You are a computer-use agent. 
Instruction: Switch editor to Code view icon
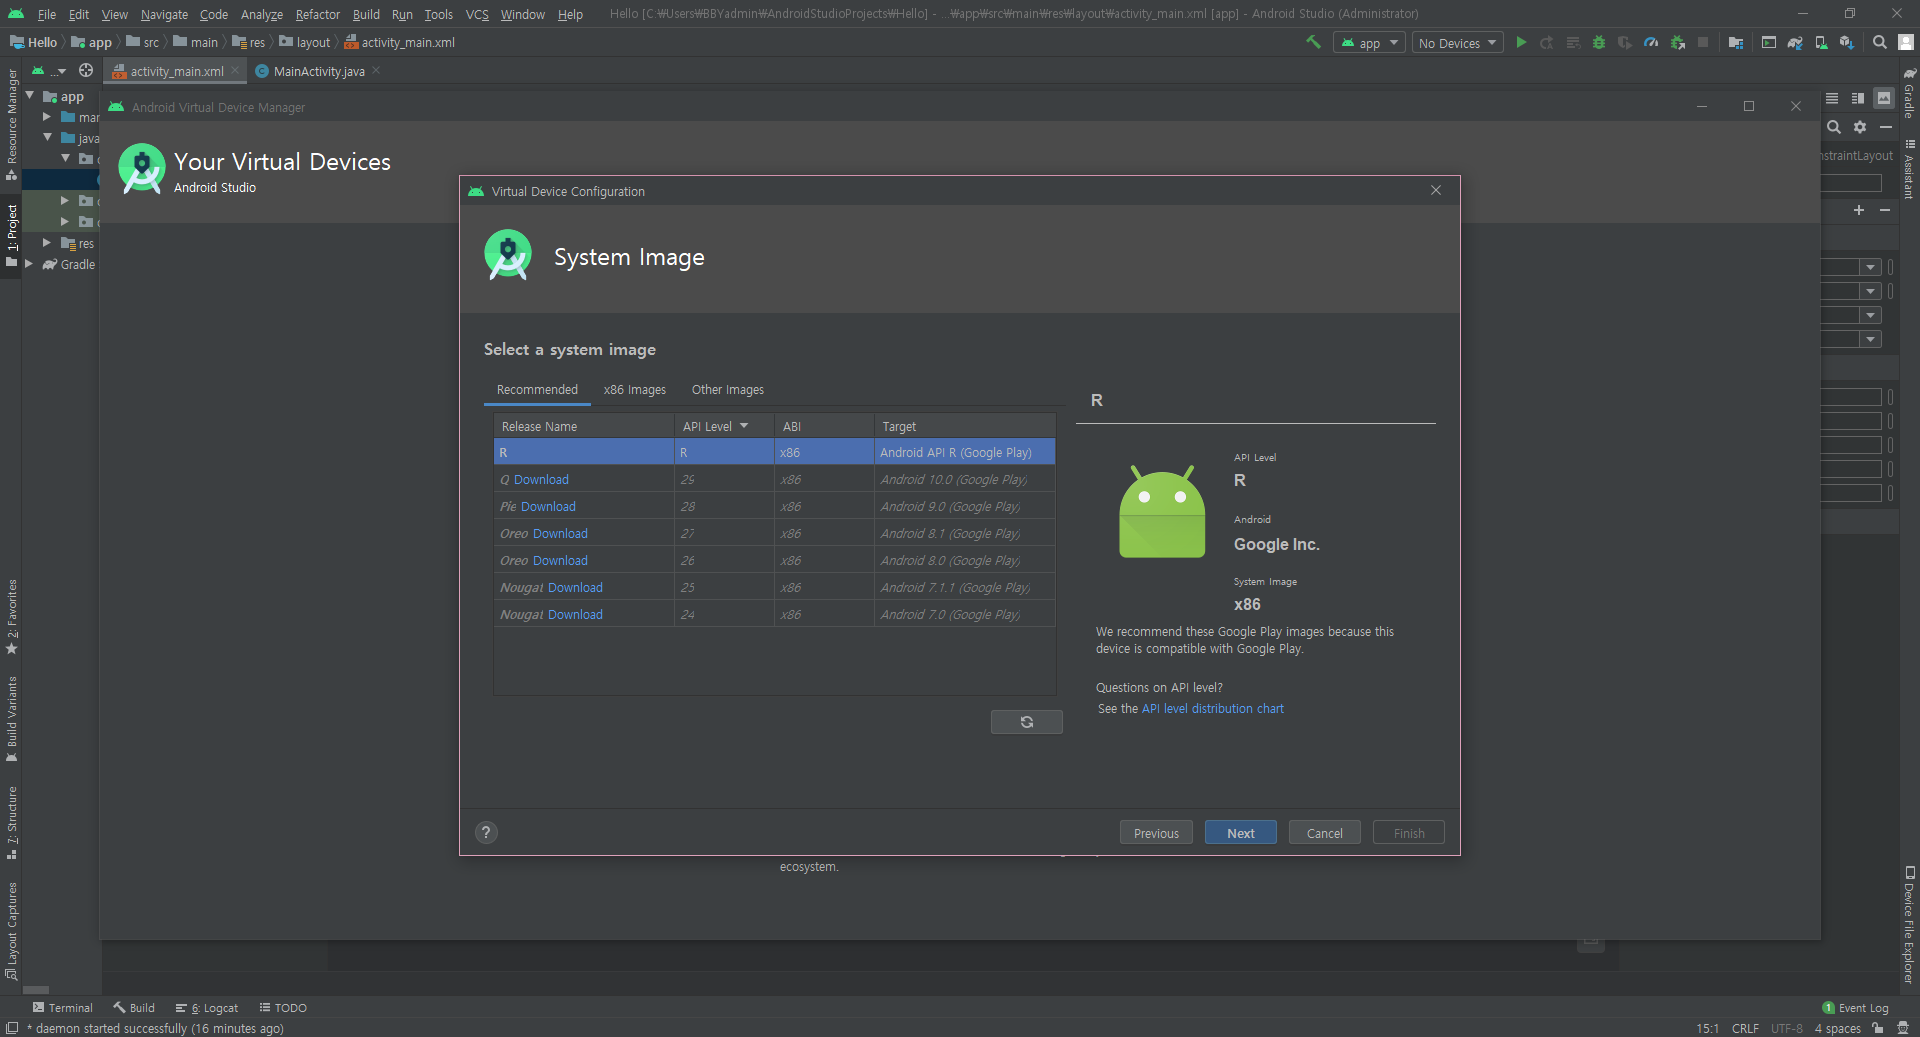coord(1832,98)
